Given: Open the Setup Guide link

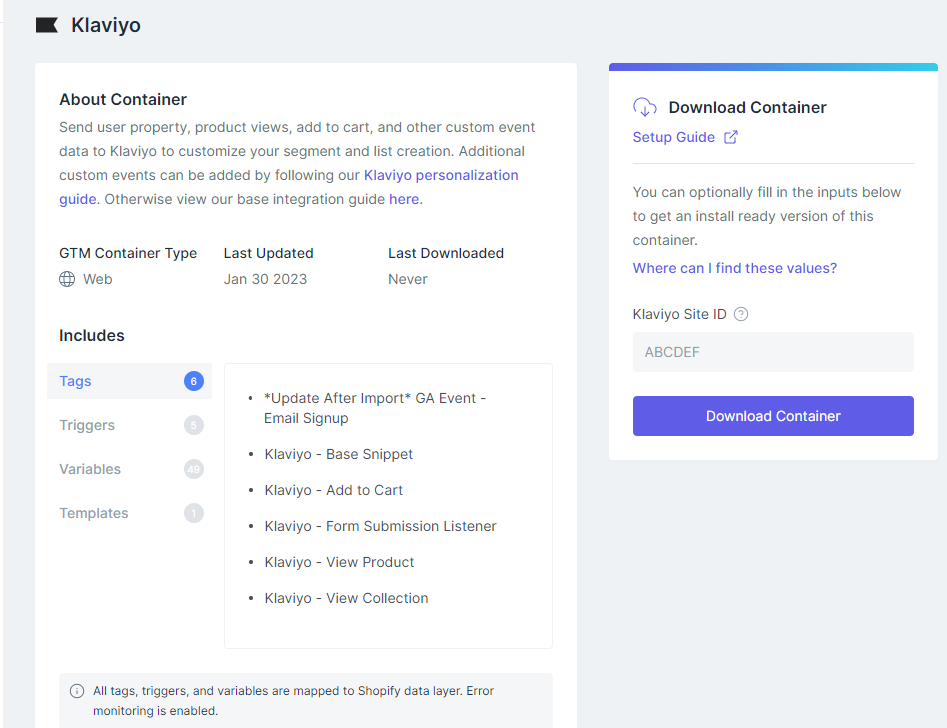Looking at the screenshot, I should point(673,137).
